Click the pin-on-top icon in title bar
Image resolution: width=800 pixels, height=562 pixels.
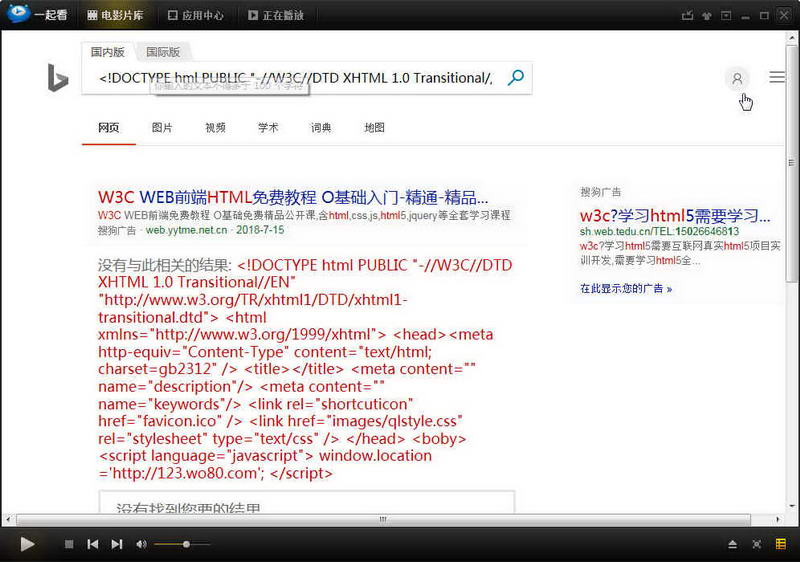pyautogui.click(x=707, y=16)
